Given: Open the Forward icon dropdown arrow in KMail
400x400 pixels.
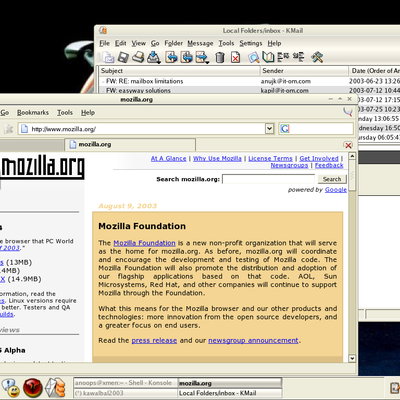Looking at the screenshot, I should [207, 62].
